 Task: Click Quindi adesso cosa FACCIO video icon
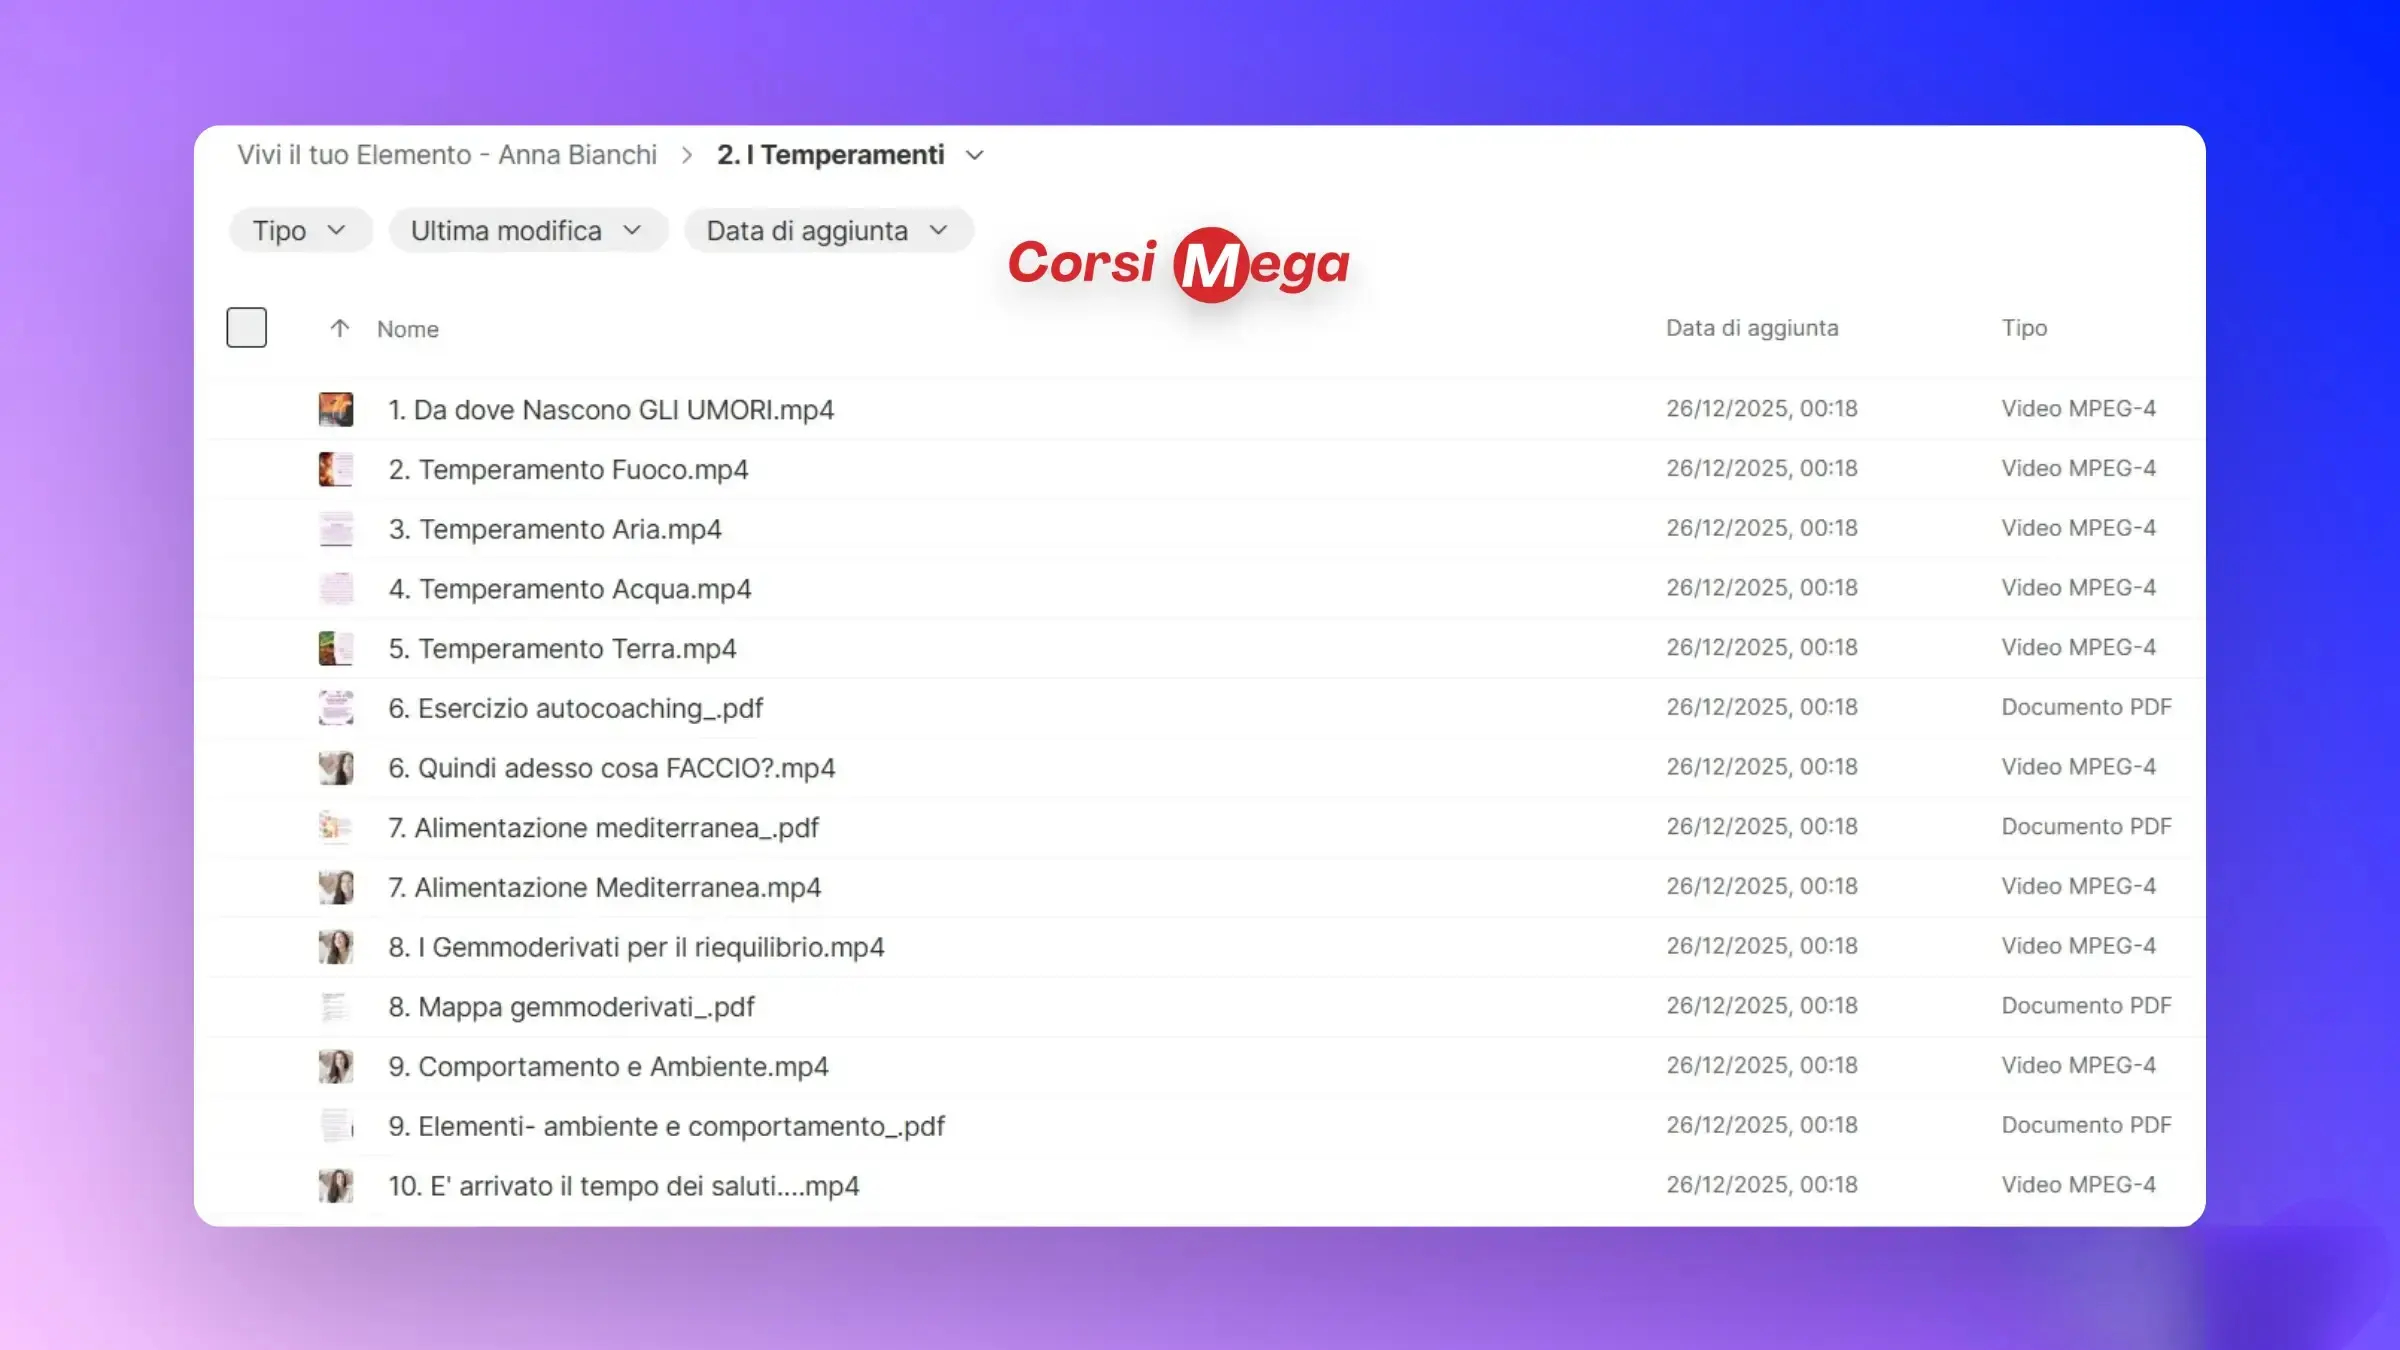336,768
